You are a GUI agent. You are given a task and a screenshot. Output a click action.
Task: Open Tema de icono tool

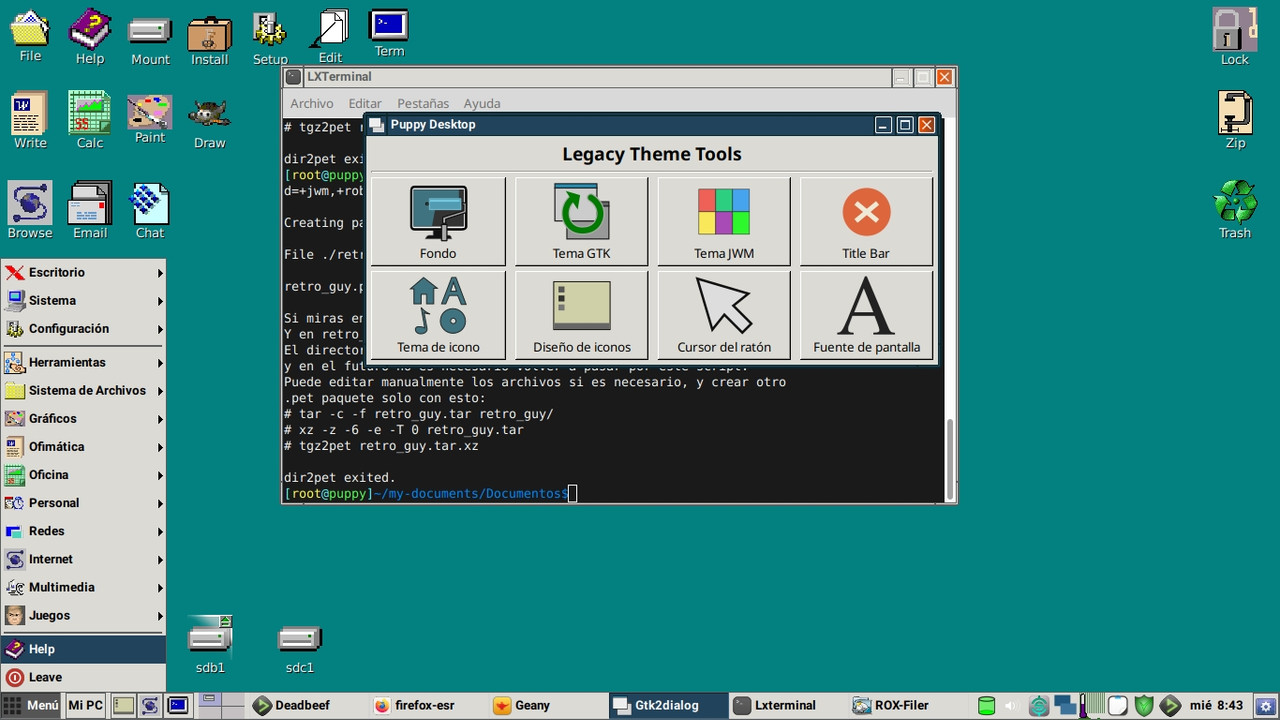coord(438,315)
